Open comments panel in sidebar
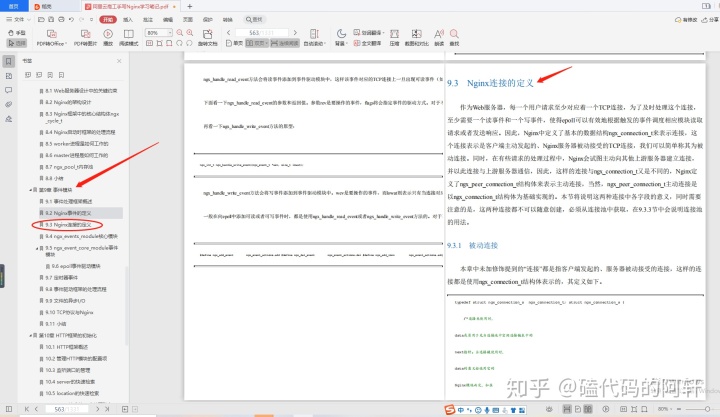The image size is (720, 417). [9, 90]
